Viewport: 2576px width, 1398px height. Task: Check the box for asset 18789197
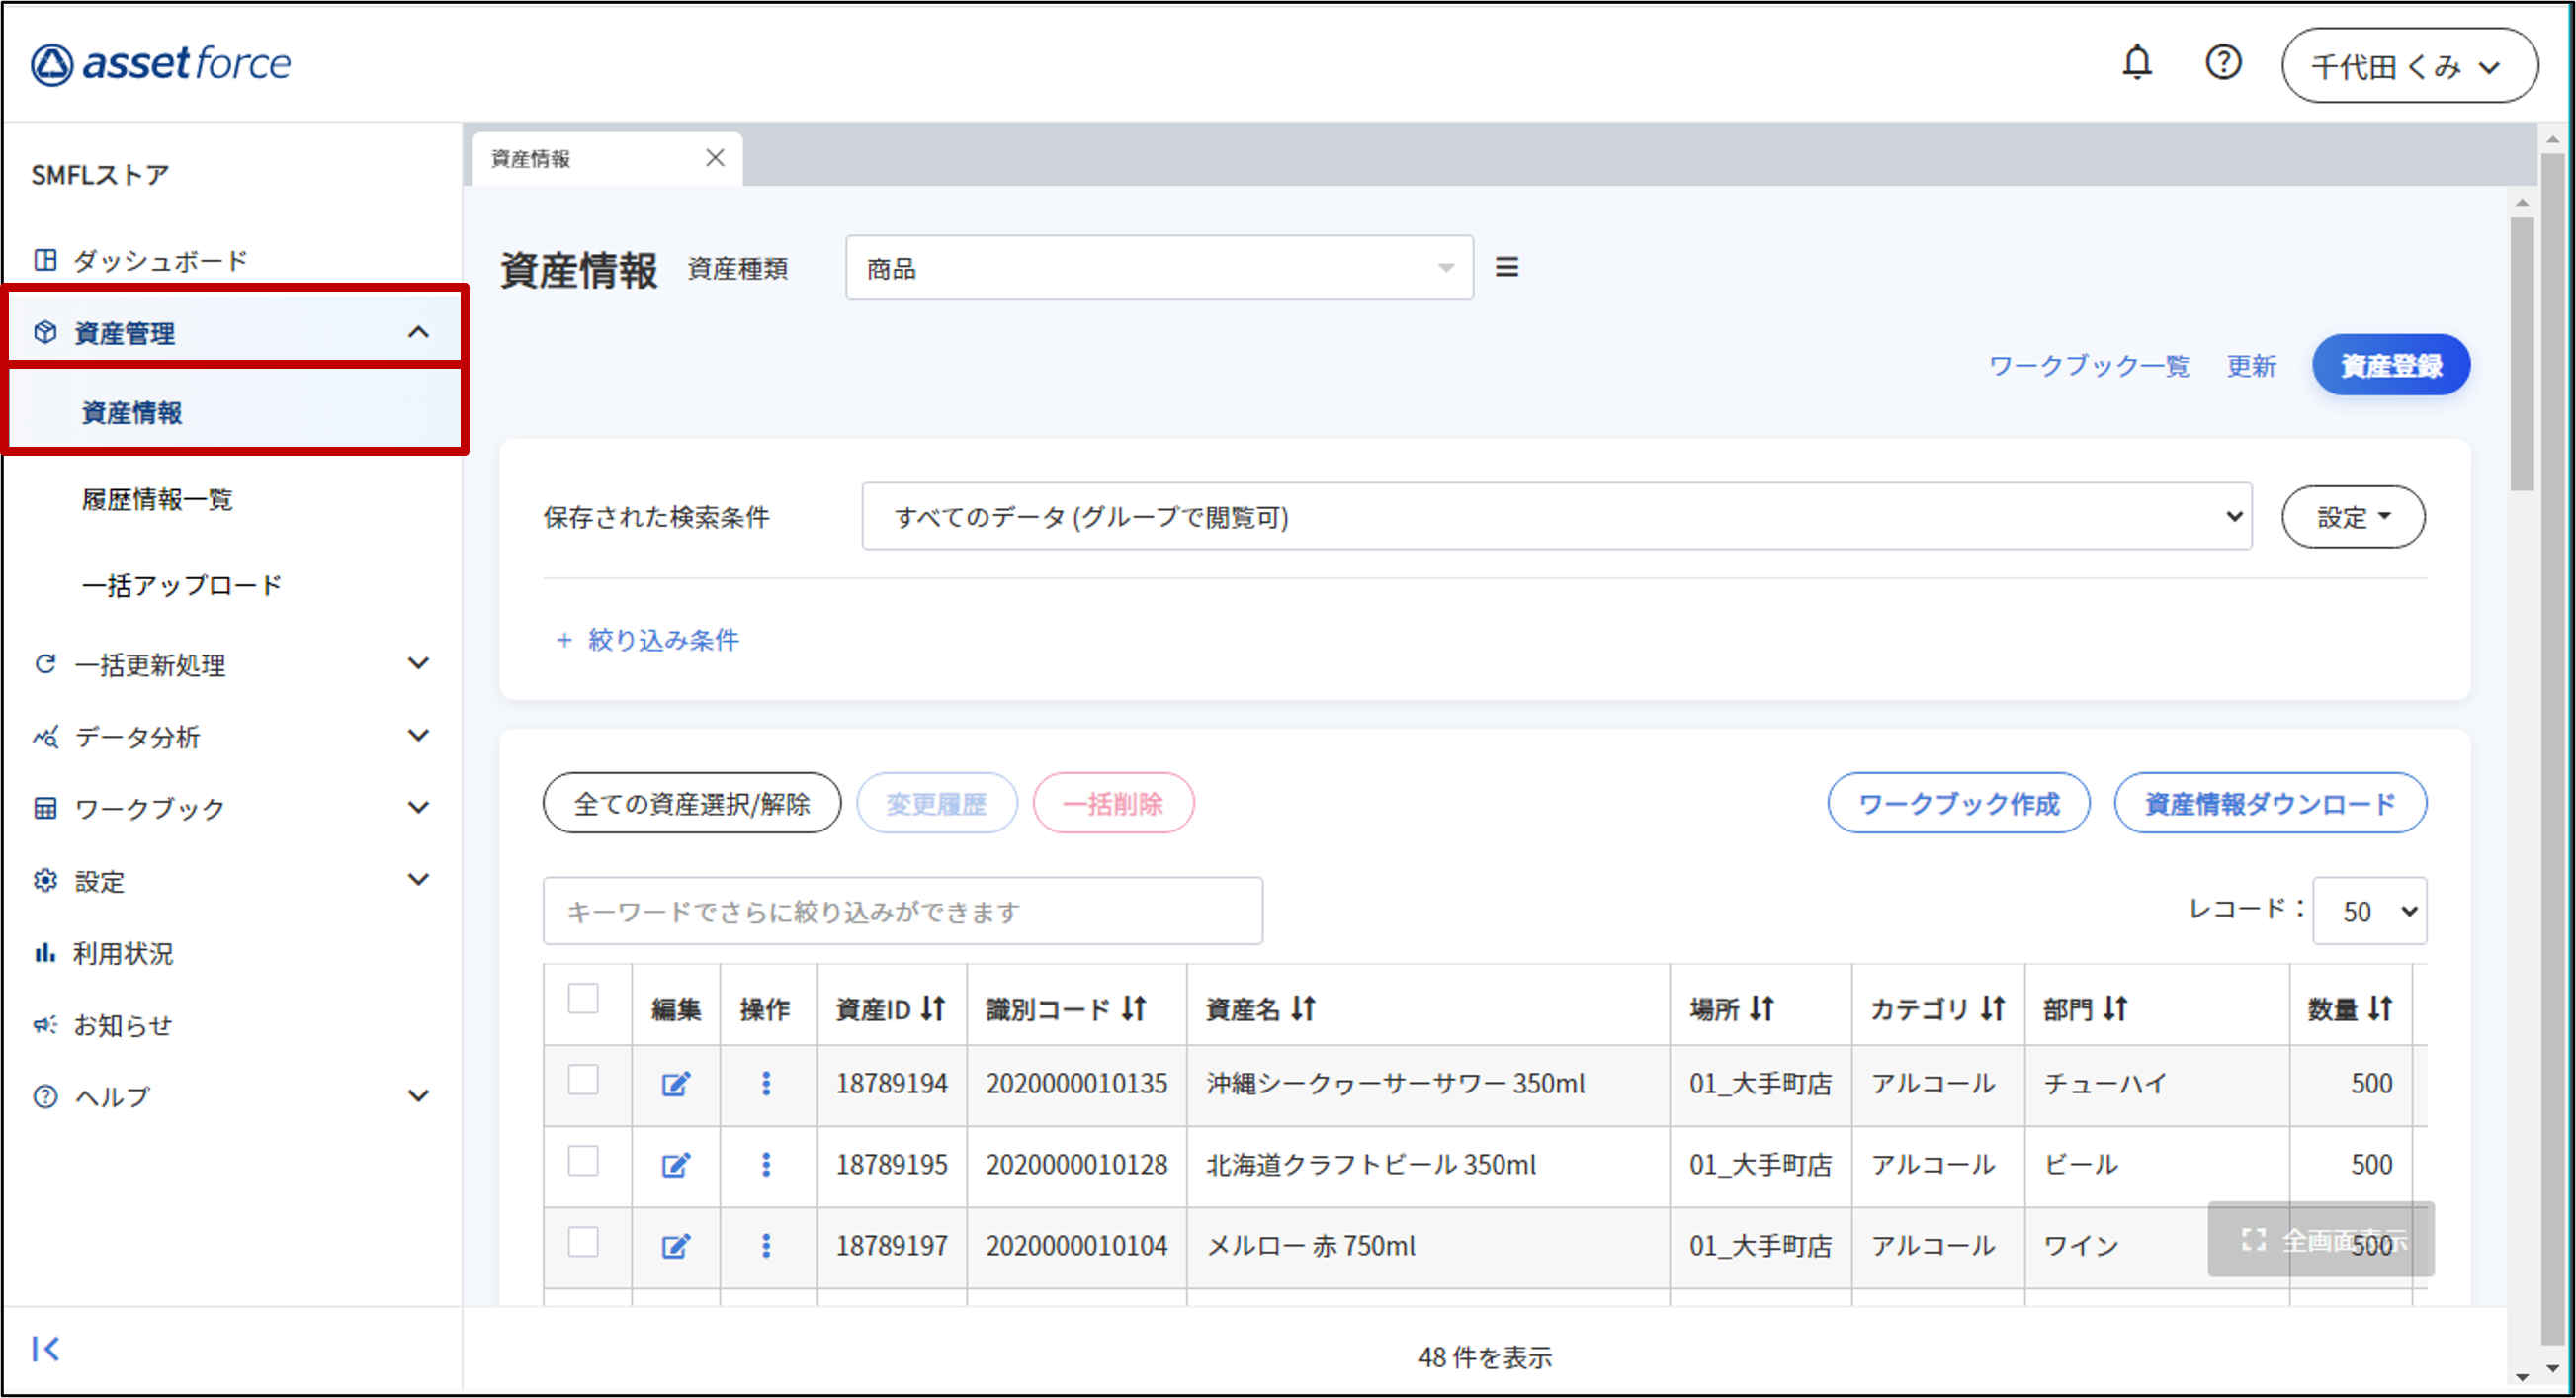pyautogui.click(x=583, y=1242)
